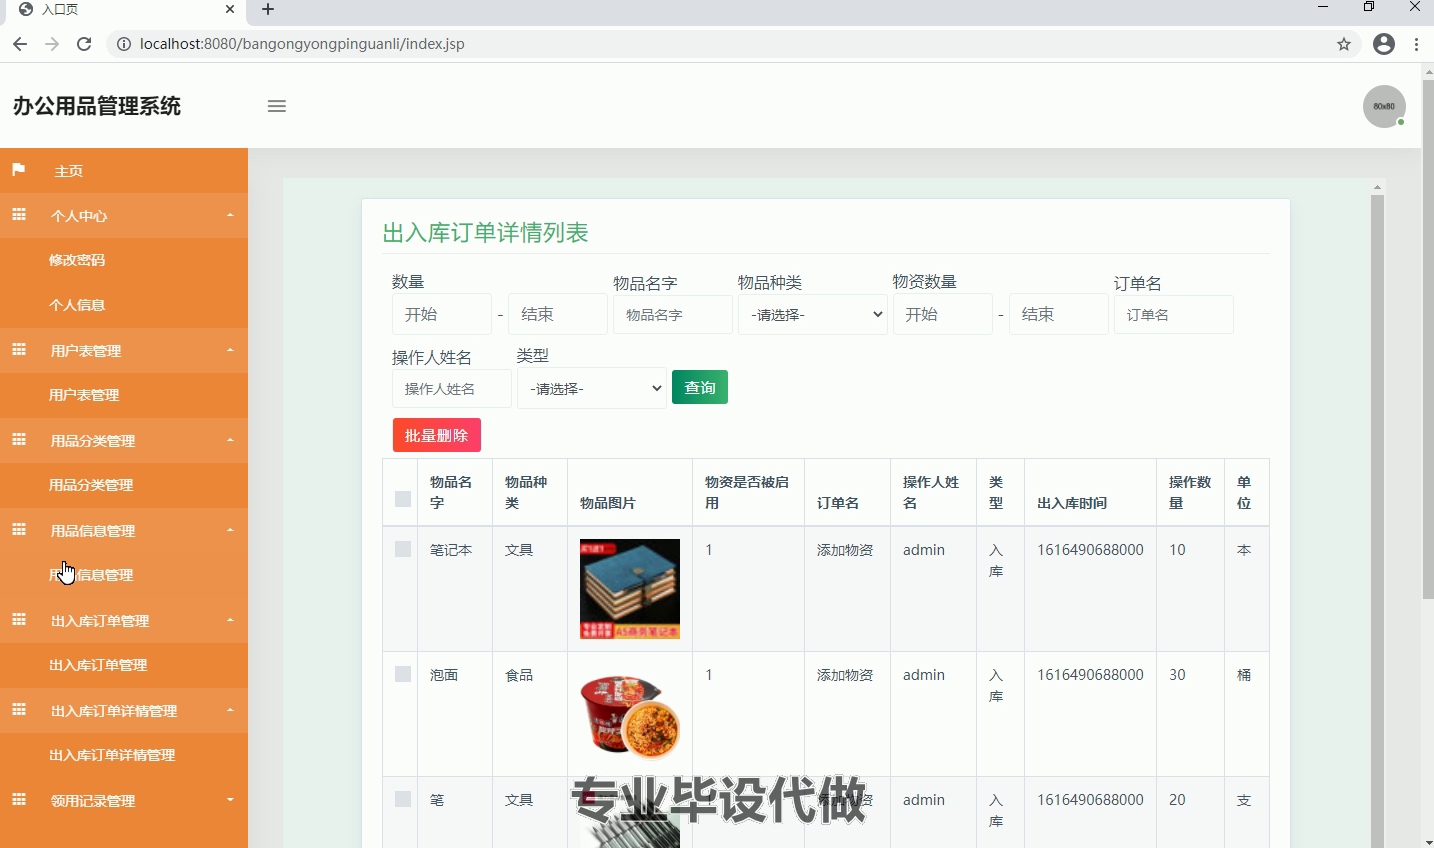Click the browser page vertical scrollbar

click(x=1427, y=340)
